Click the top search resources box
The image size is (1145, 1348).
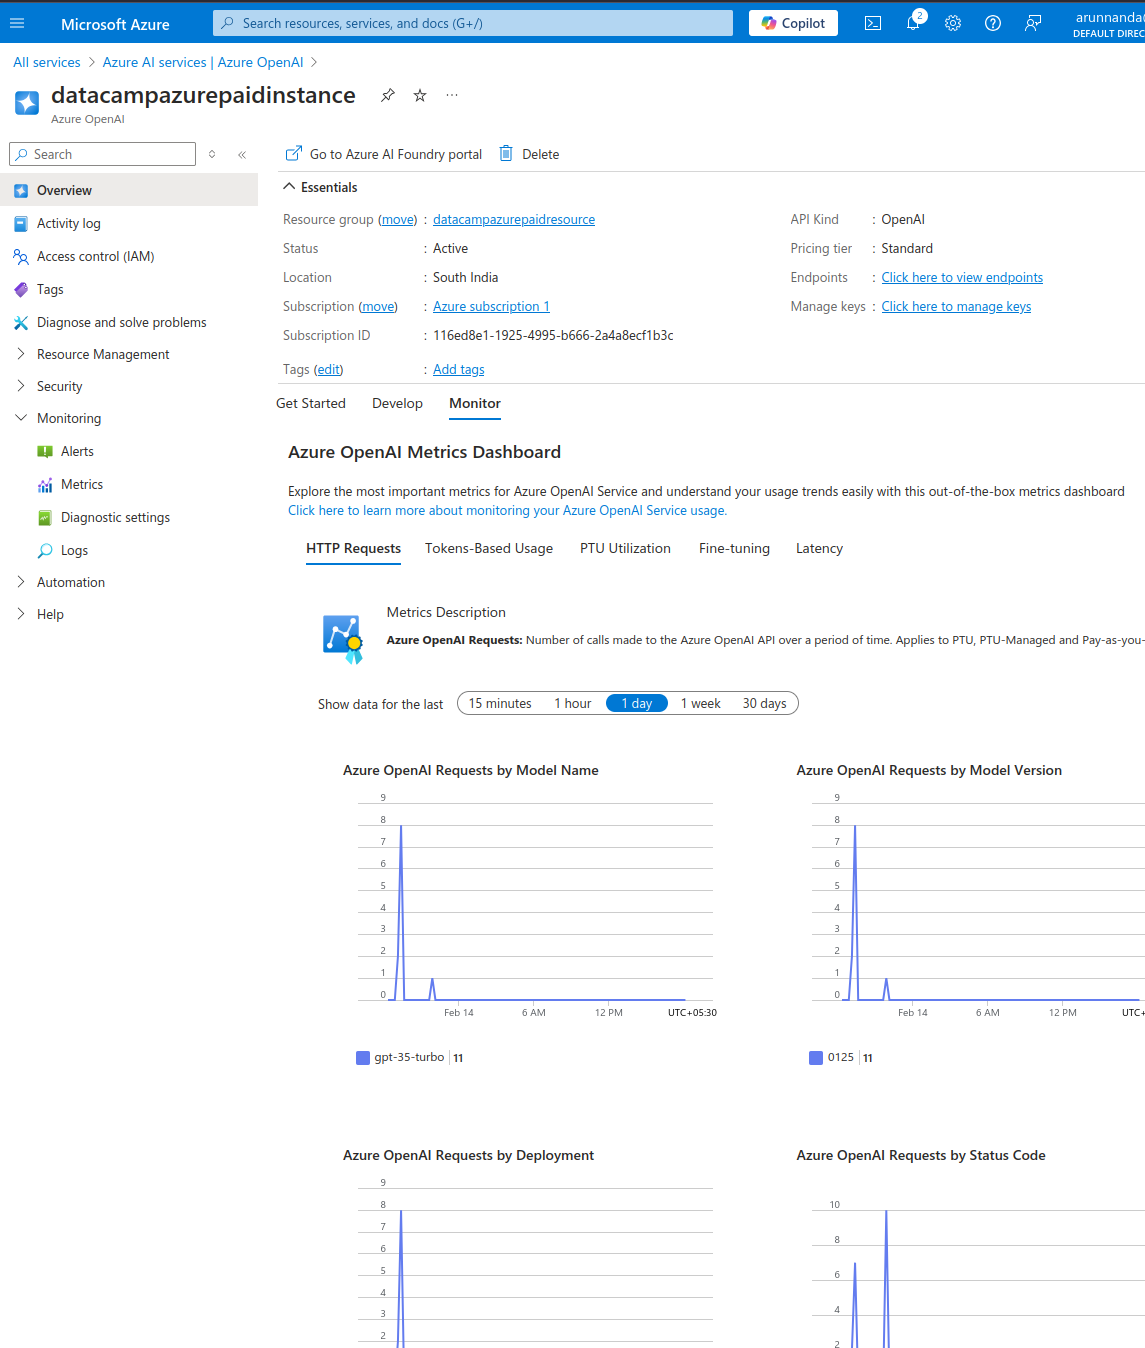[473, 23]
